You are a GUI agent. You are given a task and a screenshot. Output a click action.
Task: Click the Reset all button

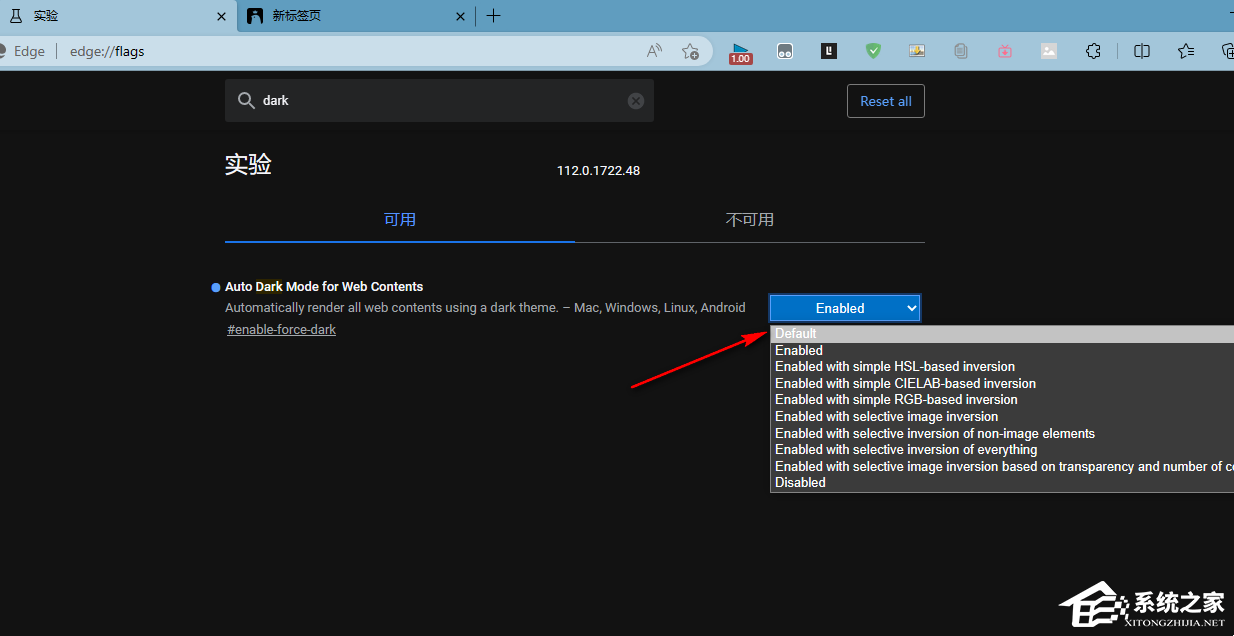pyautogui.click(x=885, y=101)
